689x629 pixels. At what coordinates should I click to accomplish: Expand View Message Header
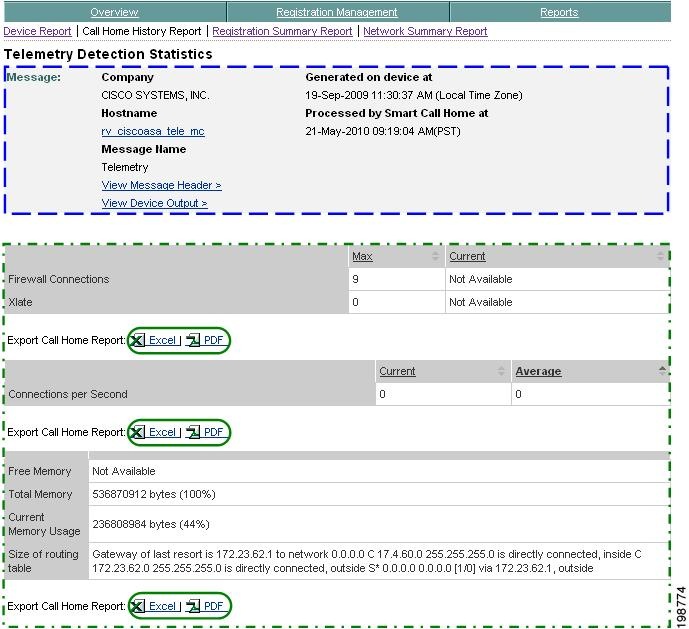coord(161,186)
